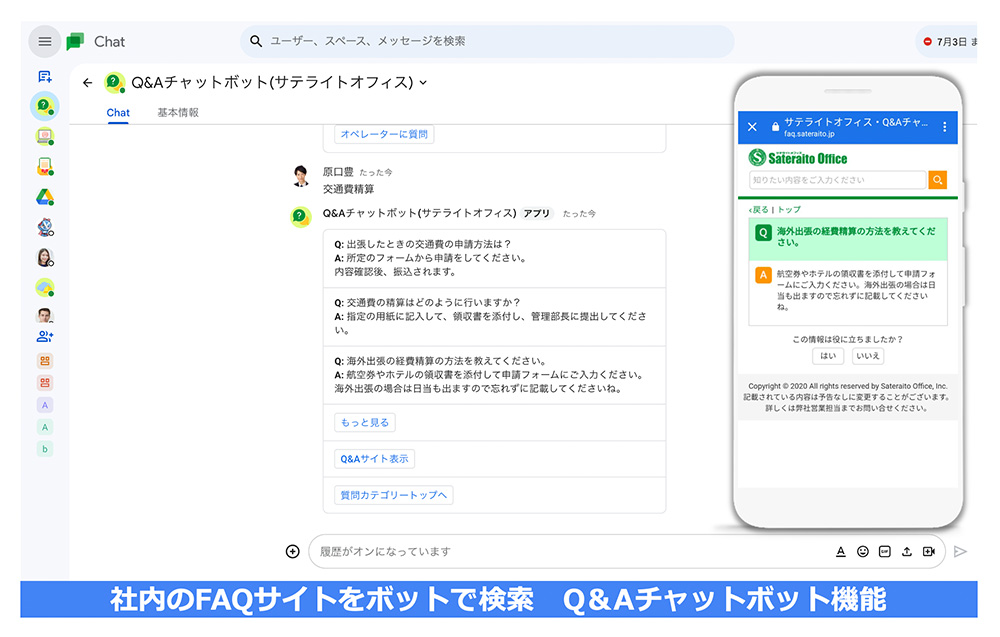Open the phone browser three-dot menu
This screenshot has width=1000, height=637.
click(x=944, y=127)
